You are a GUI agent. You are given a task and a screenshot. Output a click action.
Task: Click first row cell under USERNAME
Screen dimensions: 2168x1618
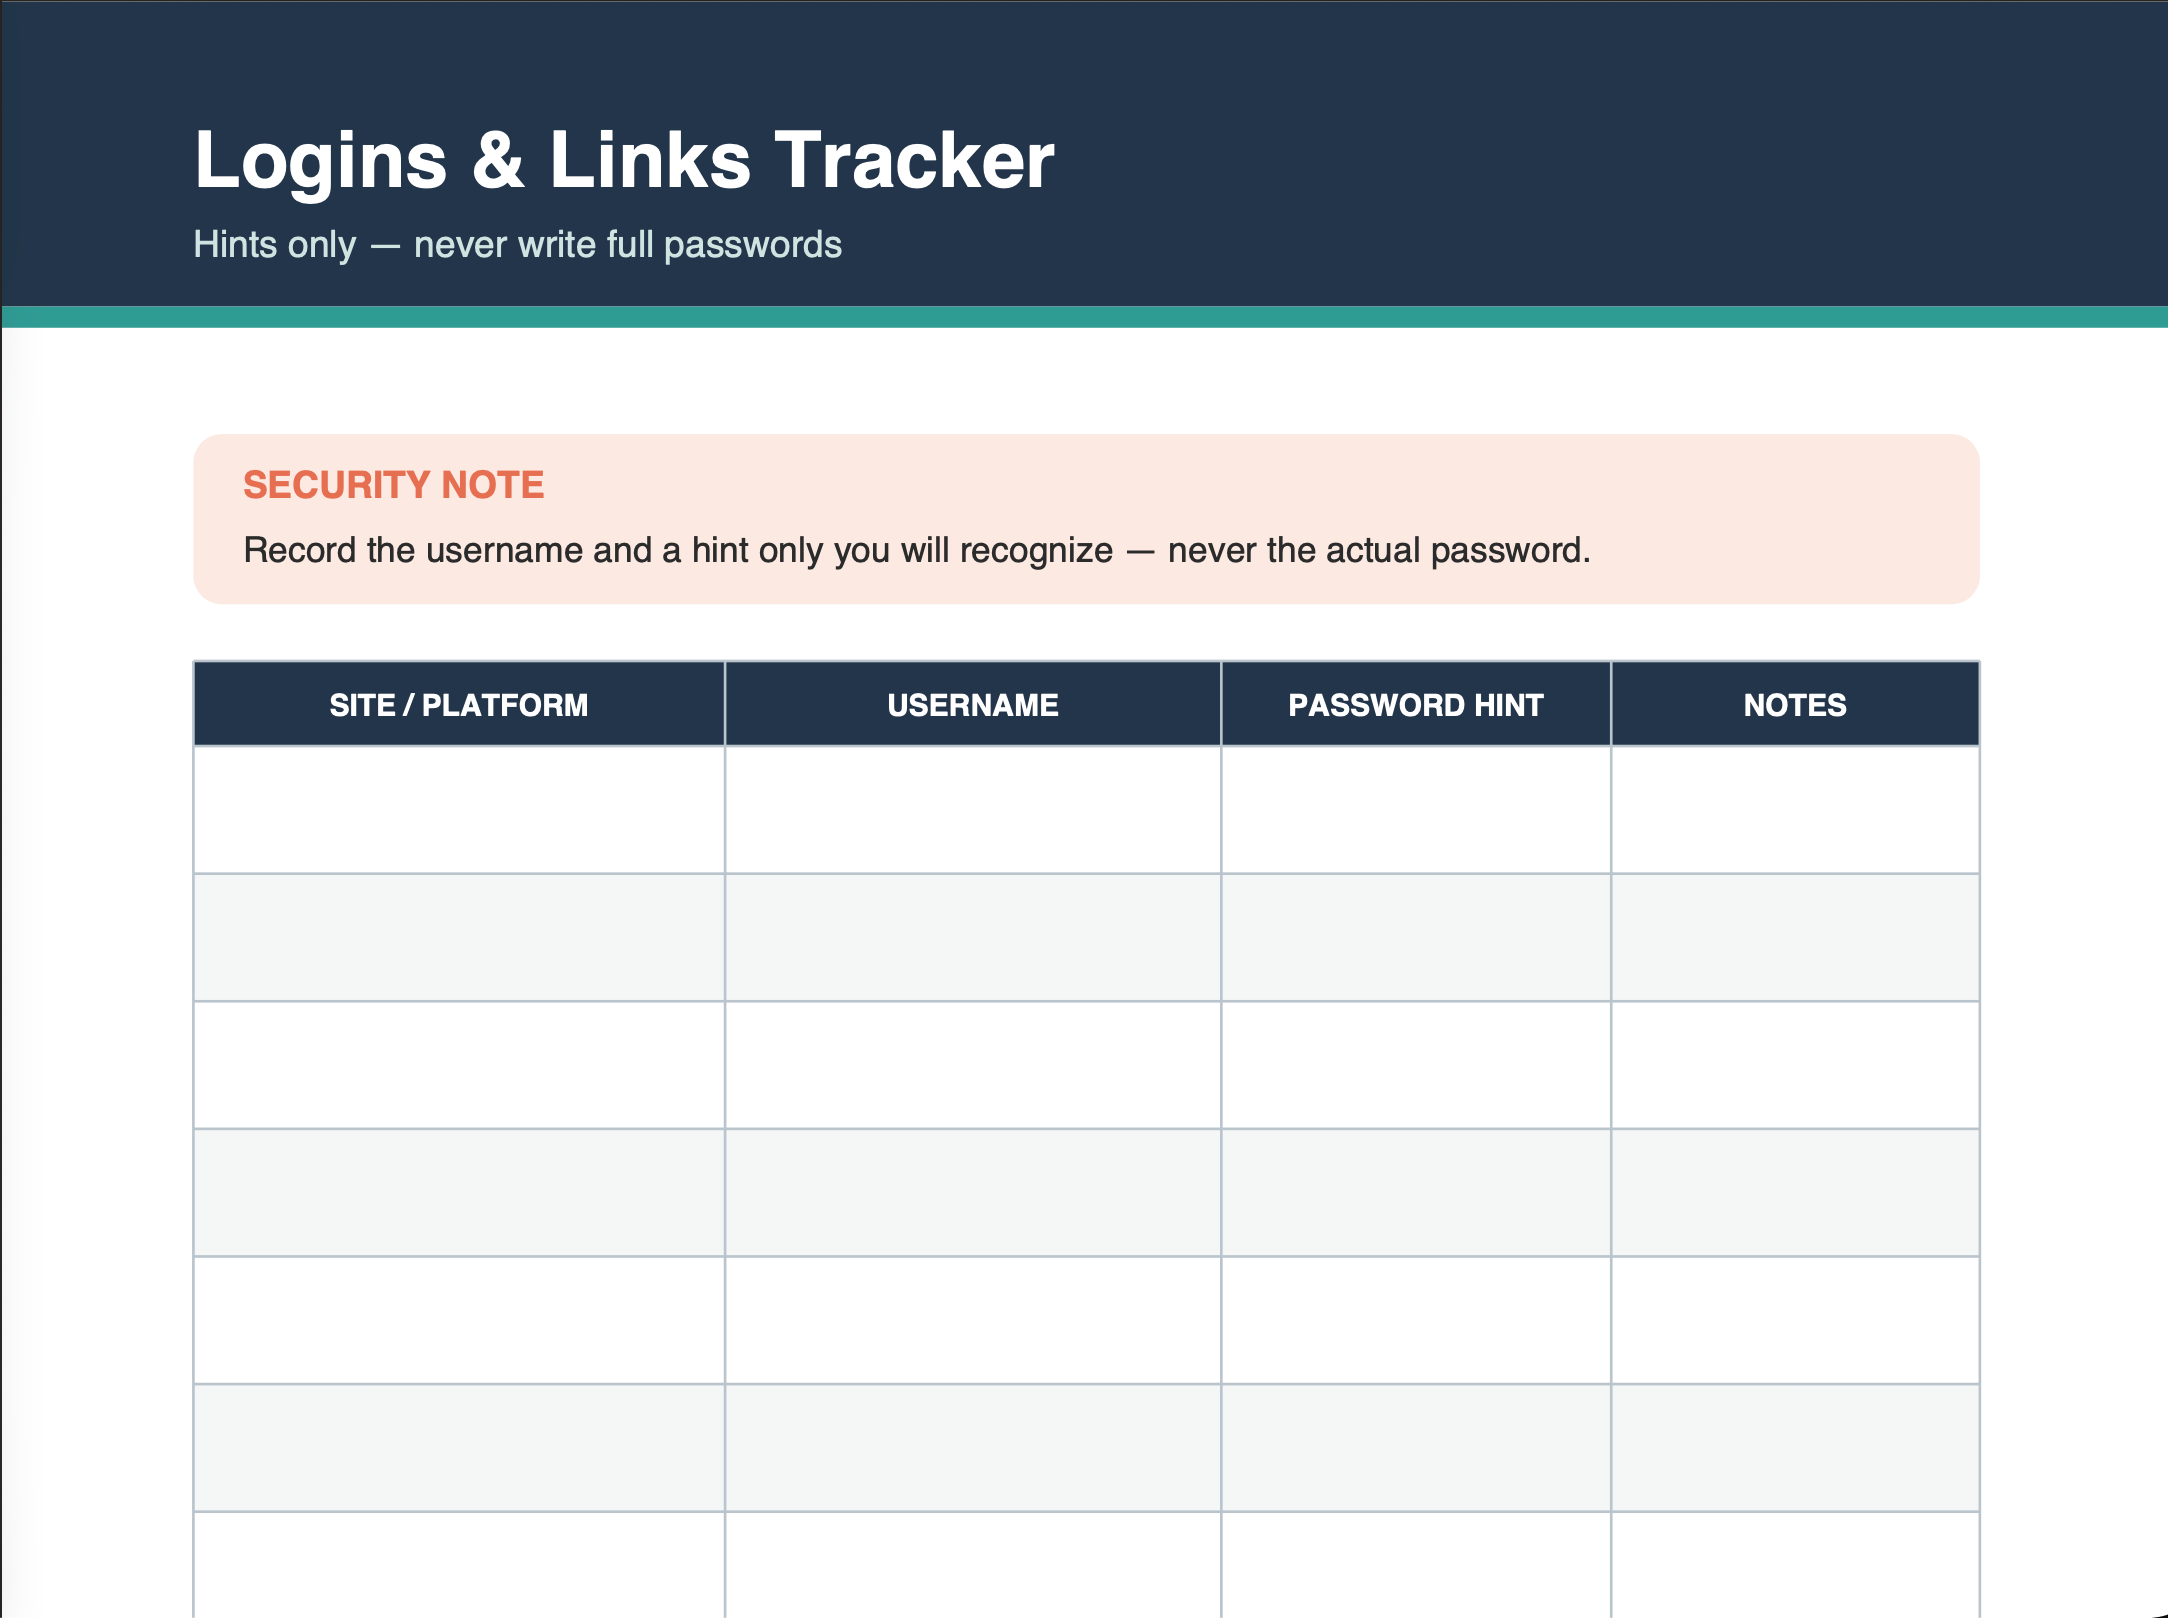pos(973,810)
